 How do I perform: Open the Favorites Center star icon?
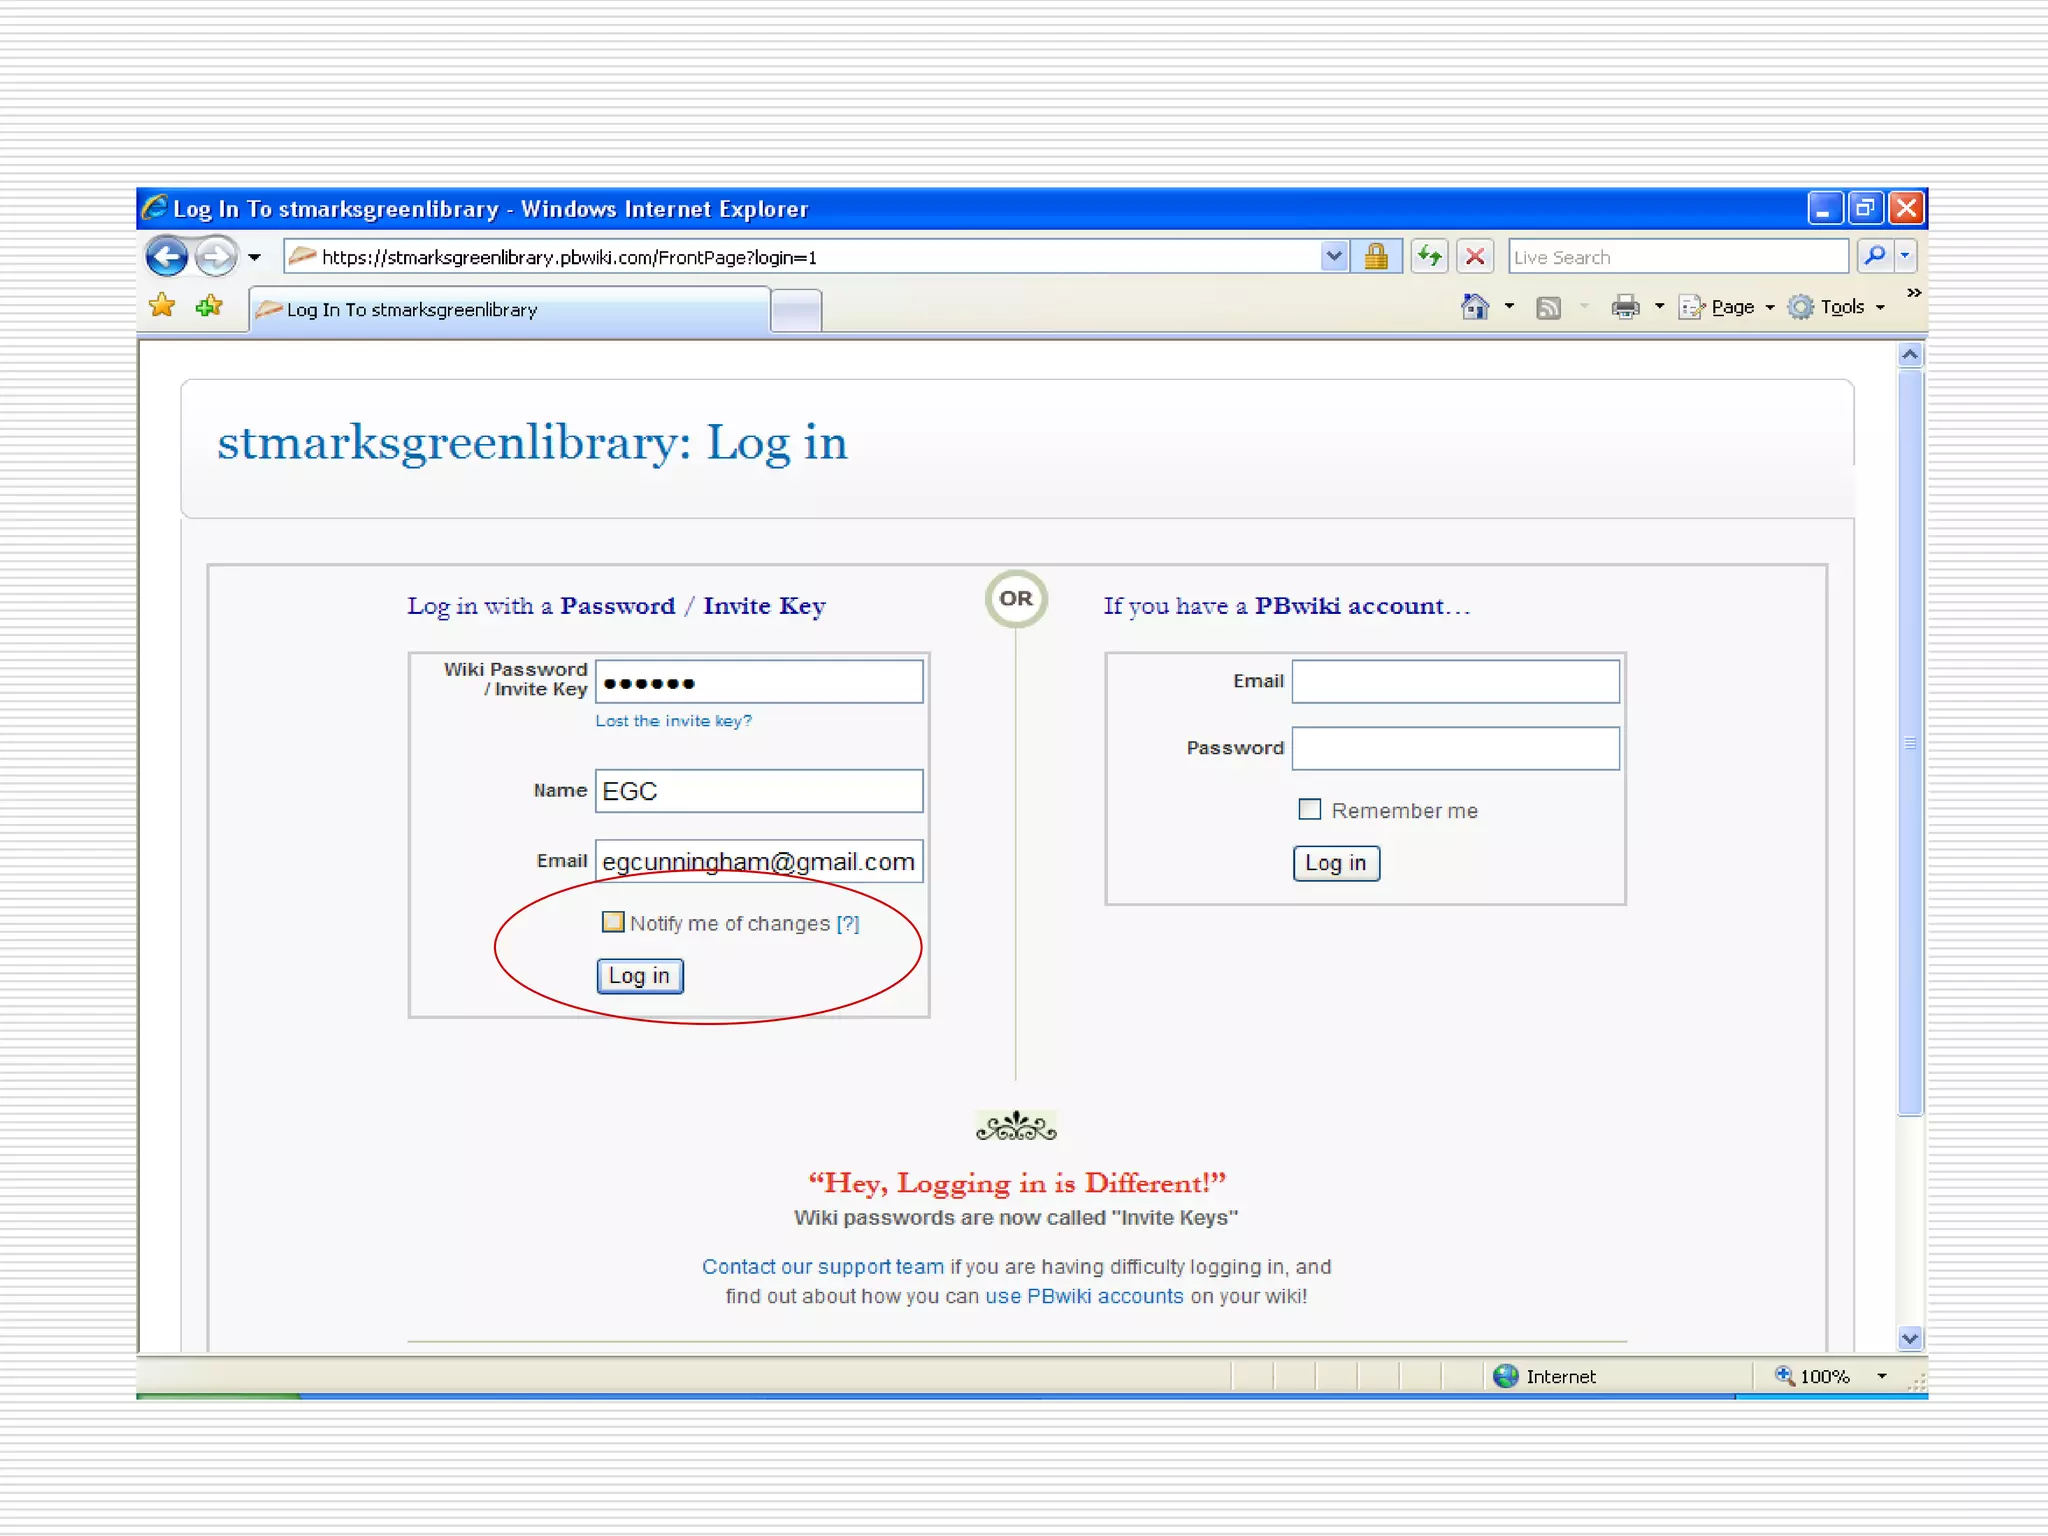coord(162,306)
